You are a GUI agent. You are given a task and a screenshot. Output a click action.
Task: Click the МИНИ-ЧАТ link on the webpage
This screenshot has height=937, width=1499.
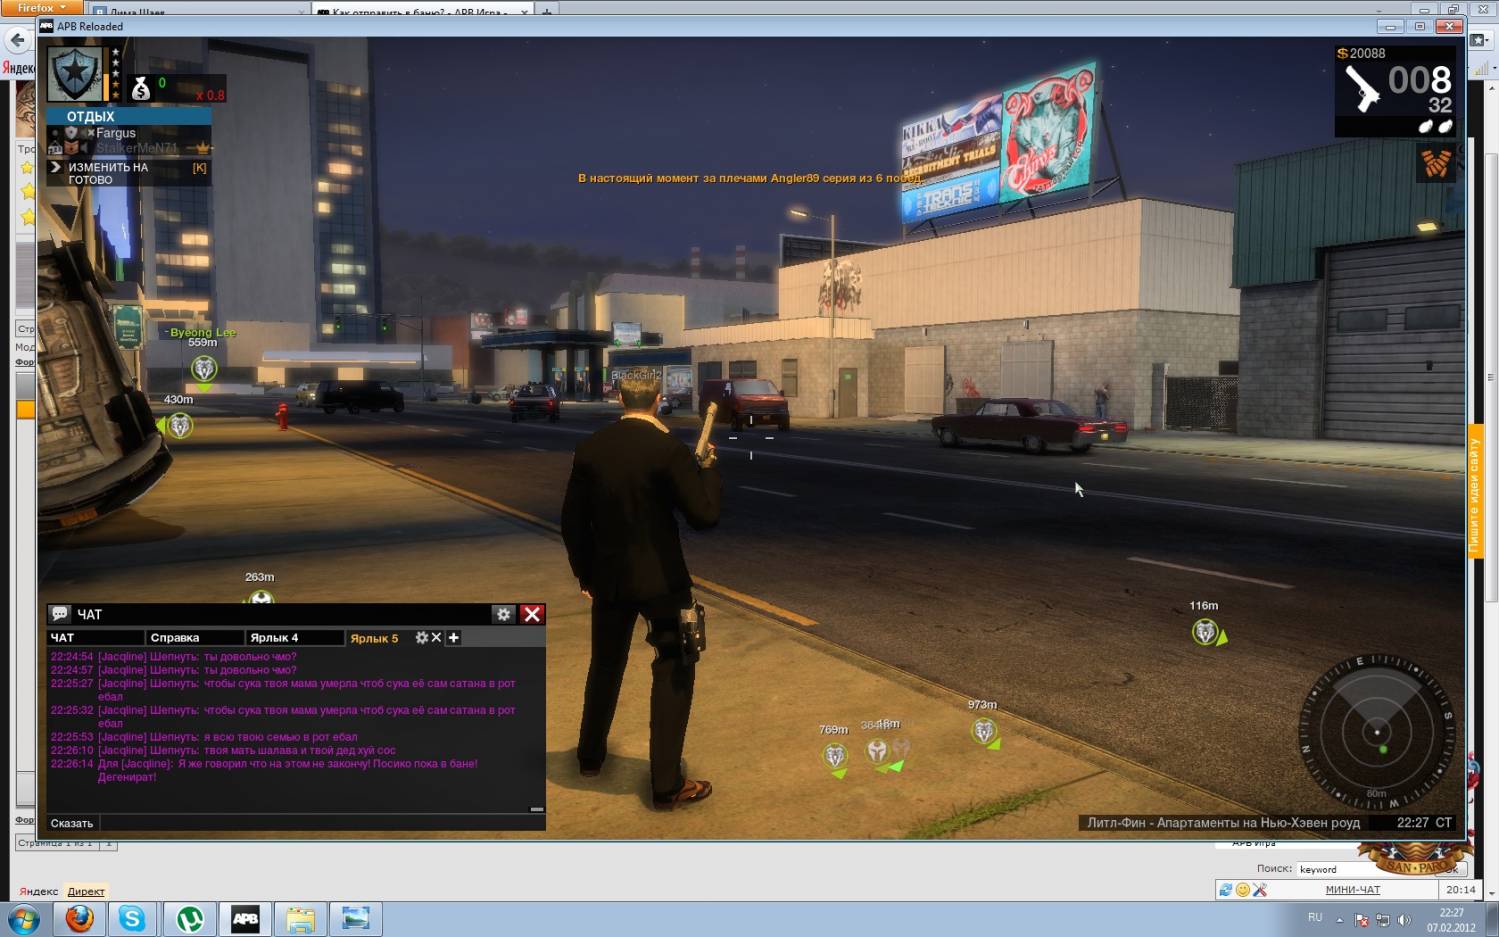coord(1352,889)
